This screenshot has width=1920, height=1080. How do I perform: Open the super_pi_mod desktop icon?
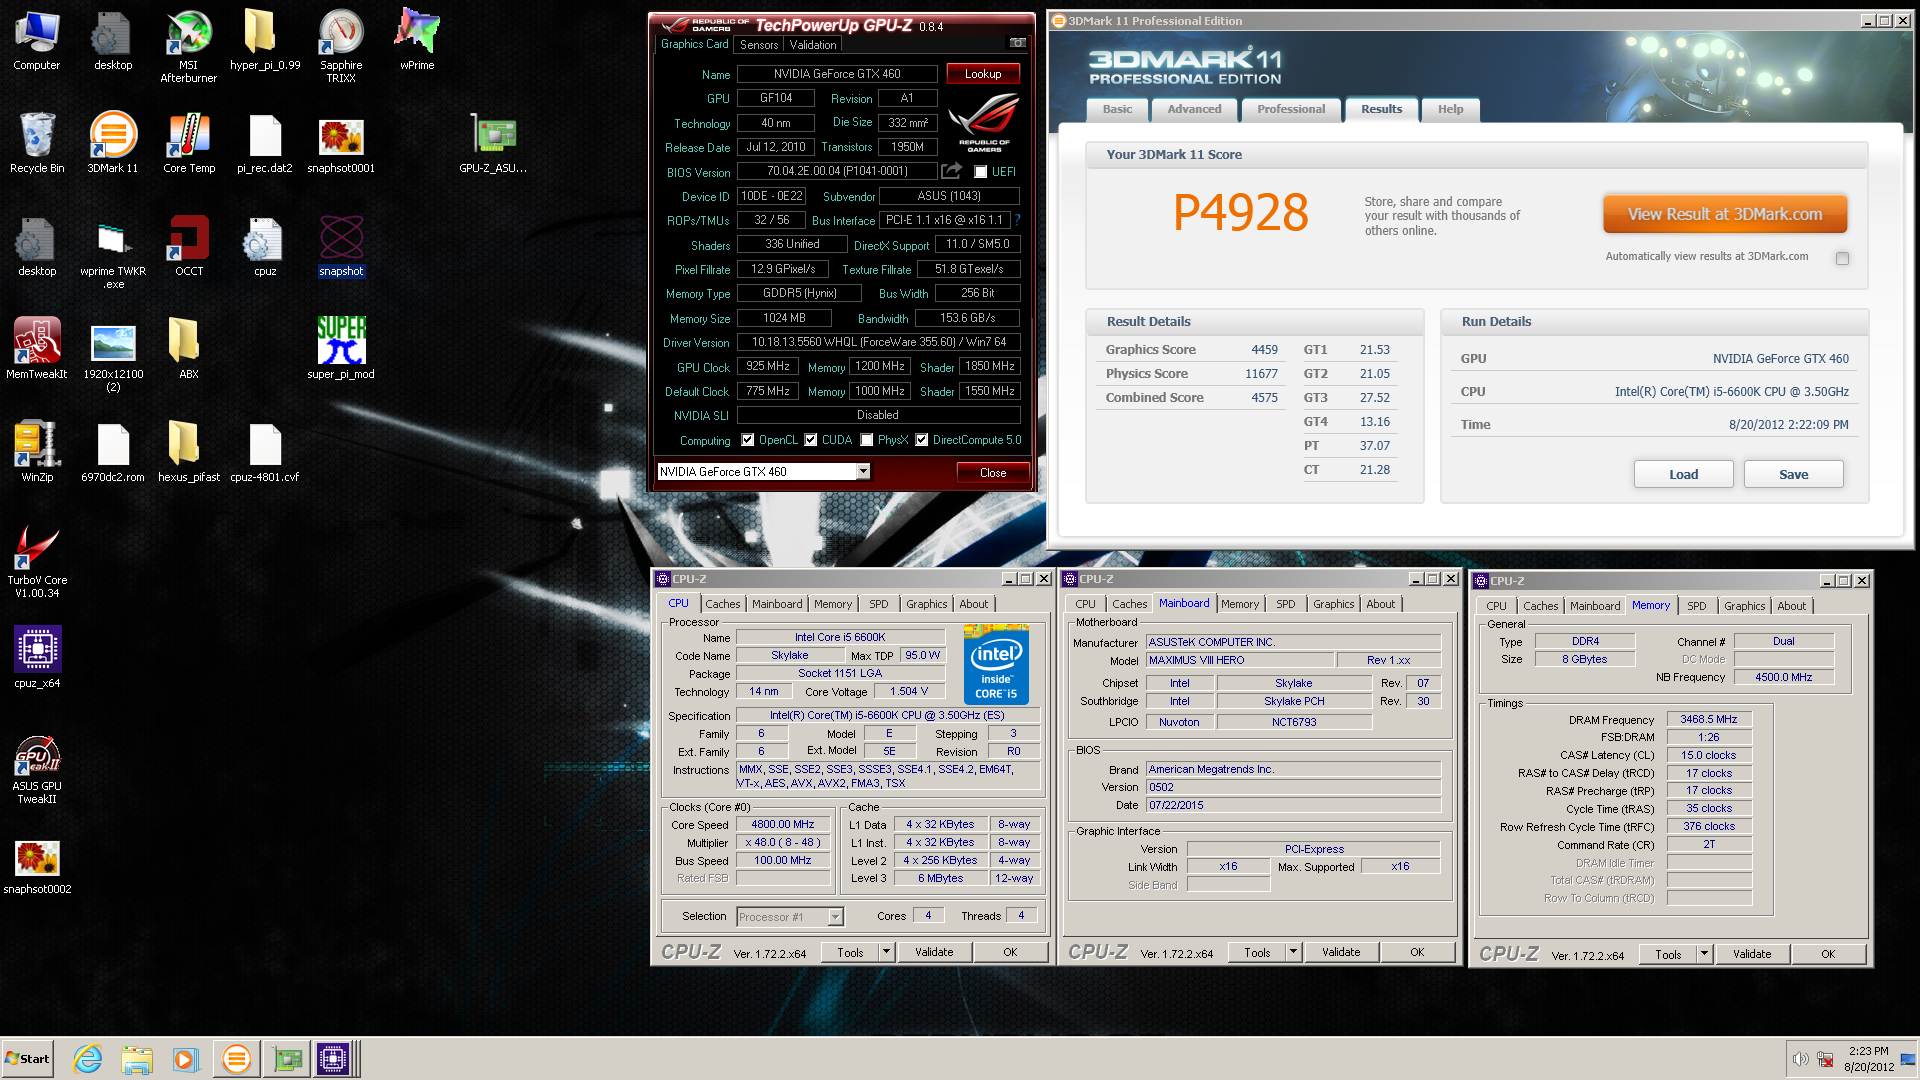341,349
